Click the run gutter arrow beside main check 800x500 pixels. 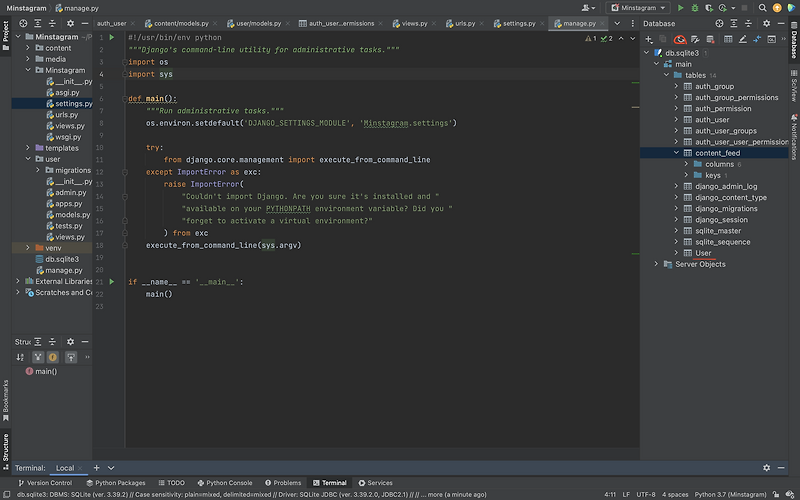[112, 282]
